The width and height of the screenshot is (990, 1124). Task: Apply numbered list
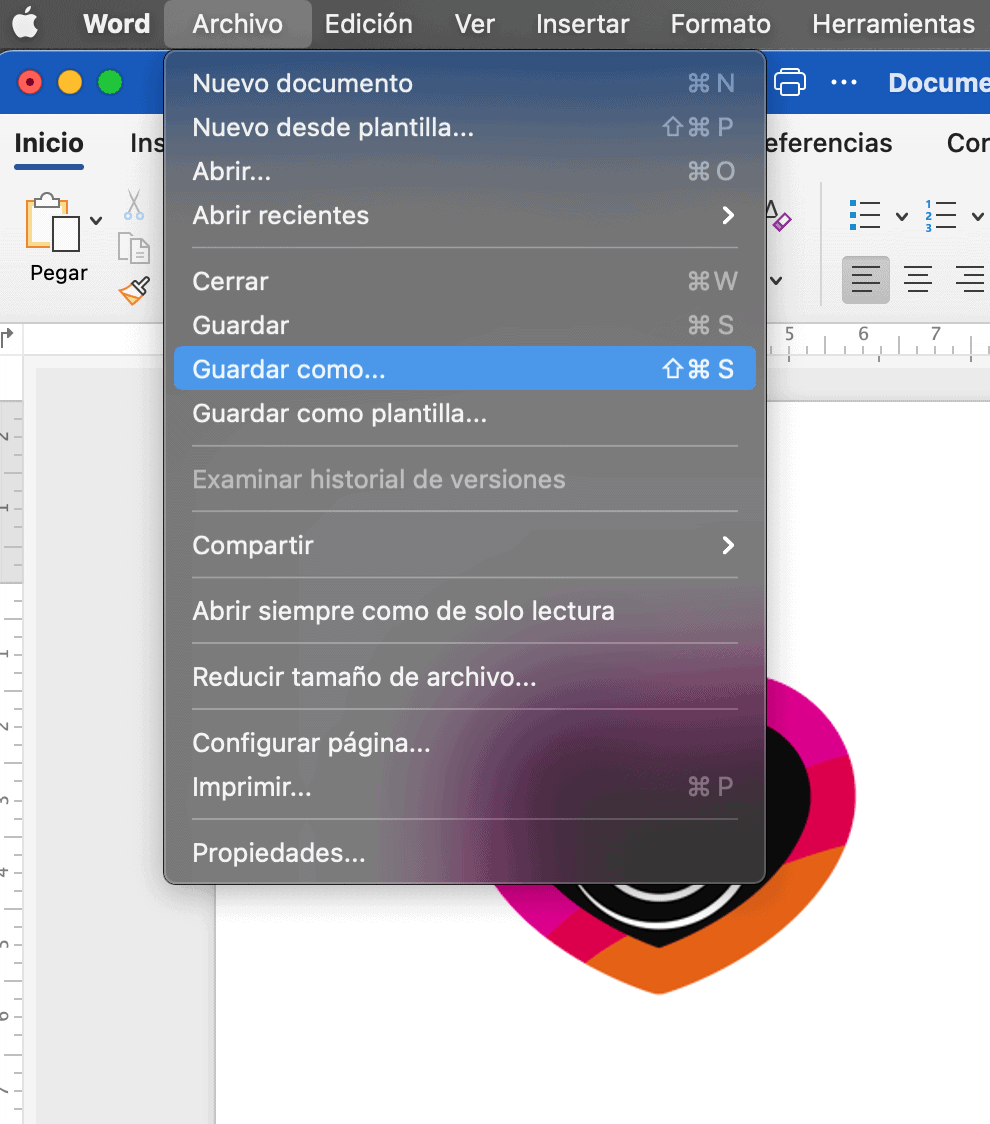pyautogui.click(x=941, y=215)
